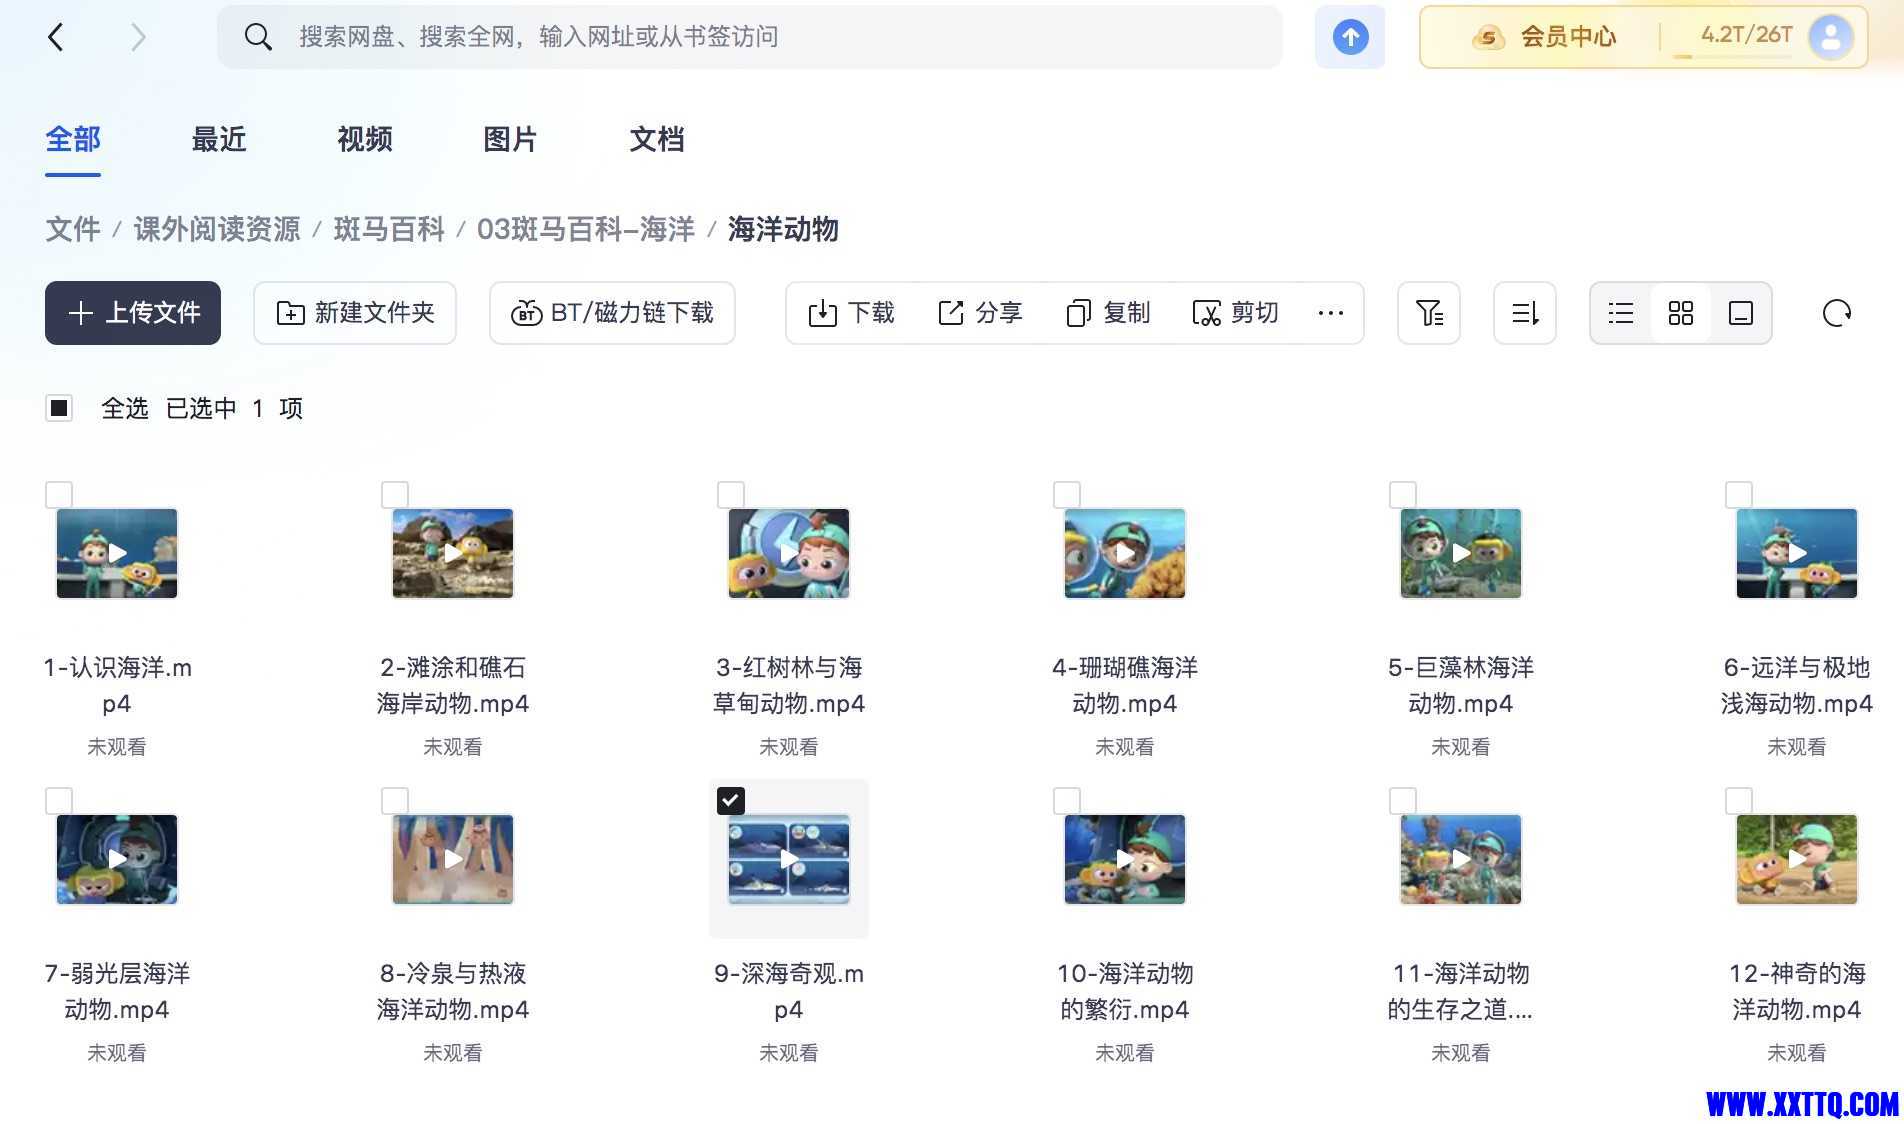Play the 7-弱光层海洋动物 video thumbnail

[117, 859]
